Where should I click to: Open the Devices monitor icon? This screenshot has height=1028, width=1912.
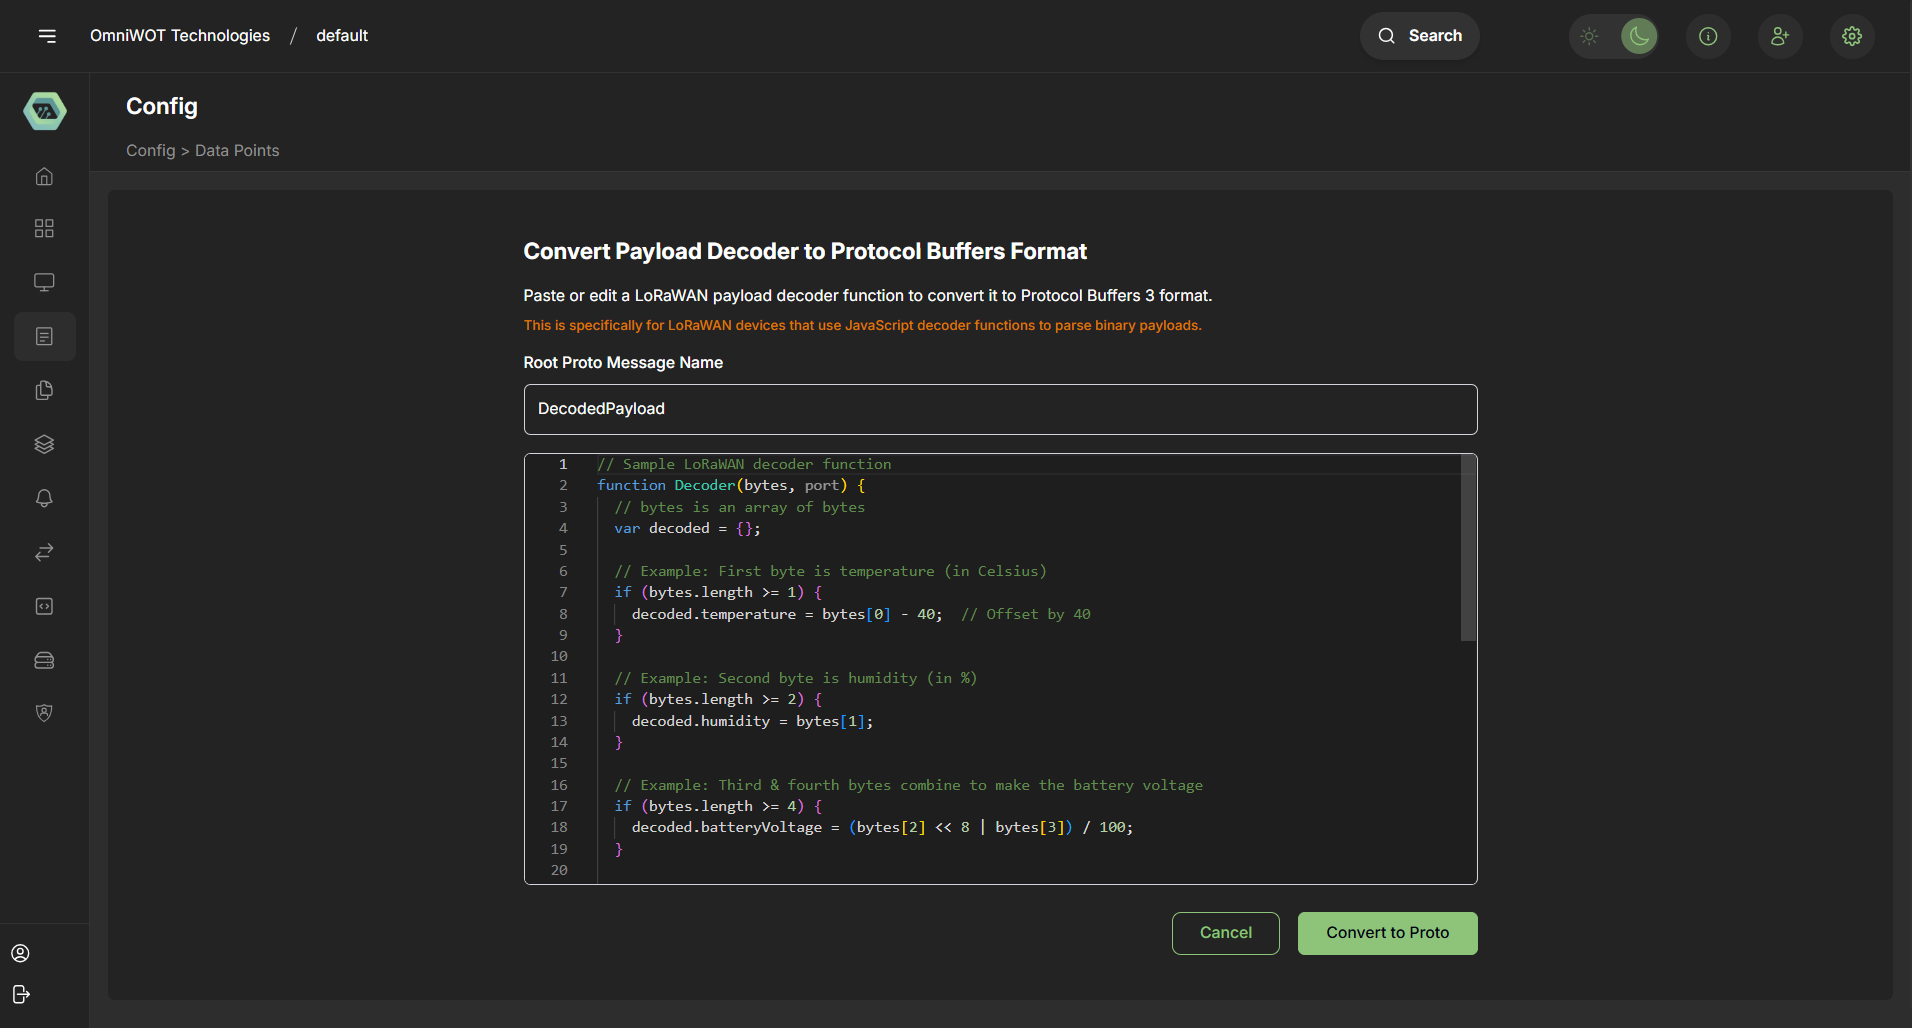pos(44,282)
